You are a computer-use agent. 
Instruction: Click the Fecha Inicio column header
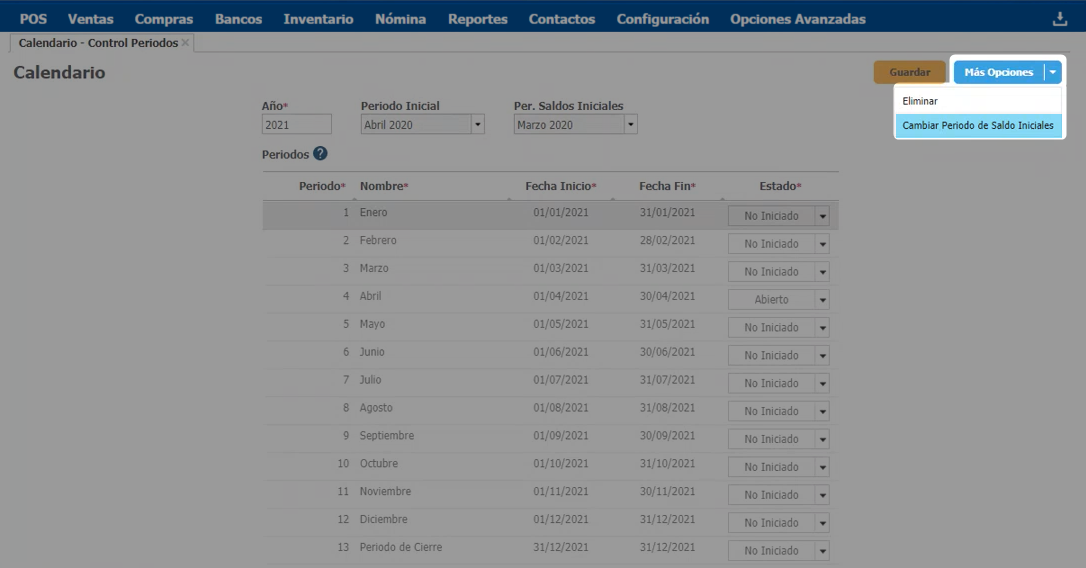click(x=559, y=186)
